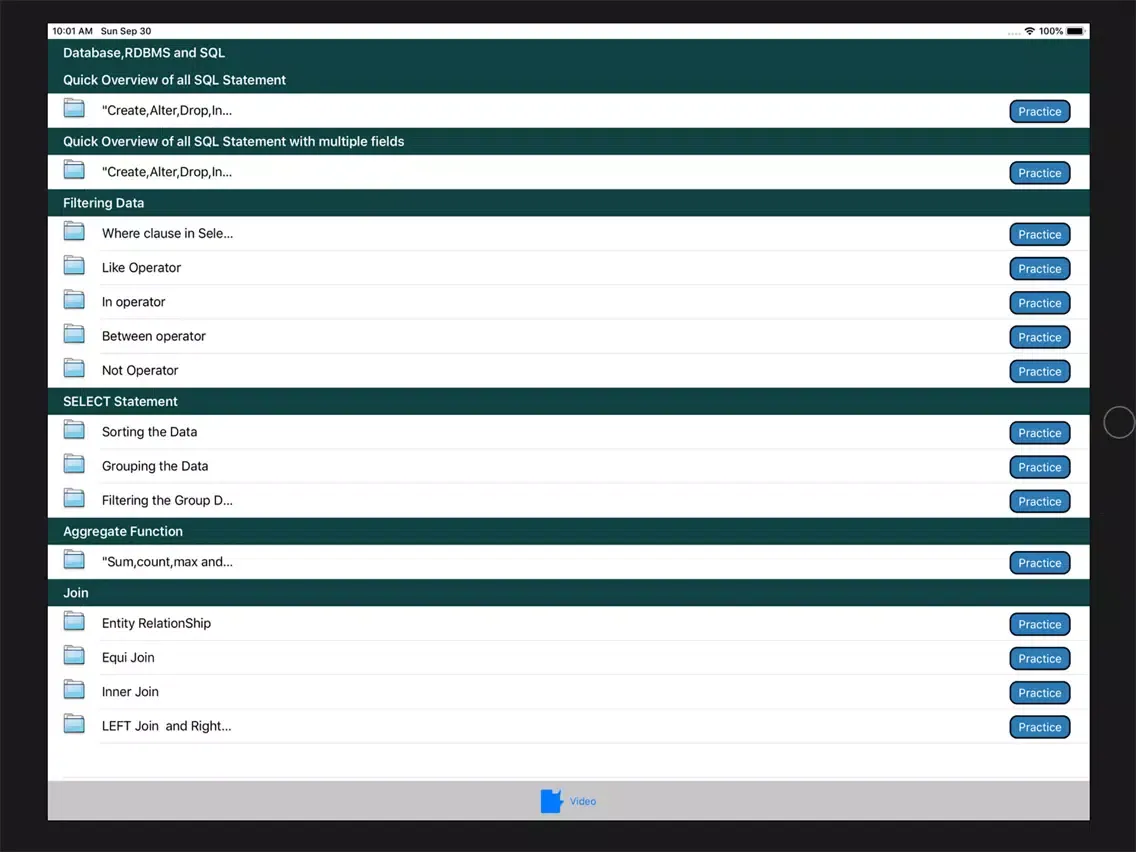Practice the Between operator lesson
1136x852 pixels.
[1039, 337]
